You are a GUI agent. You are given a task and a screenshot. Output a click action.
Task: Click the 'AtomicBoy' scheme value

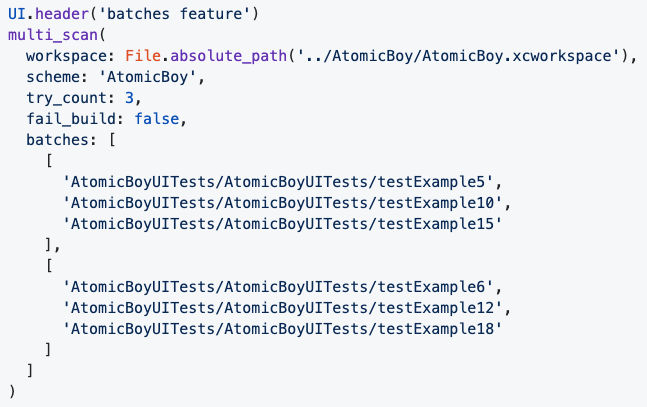pos(147,77)
